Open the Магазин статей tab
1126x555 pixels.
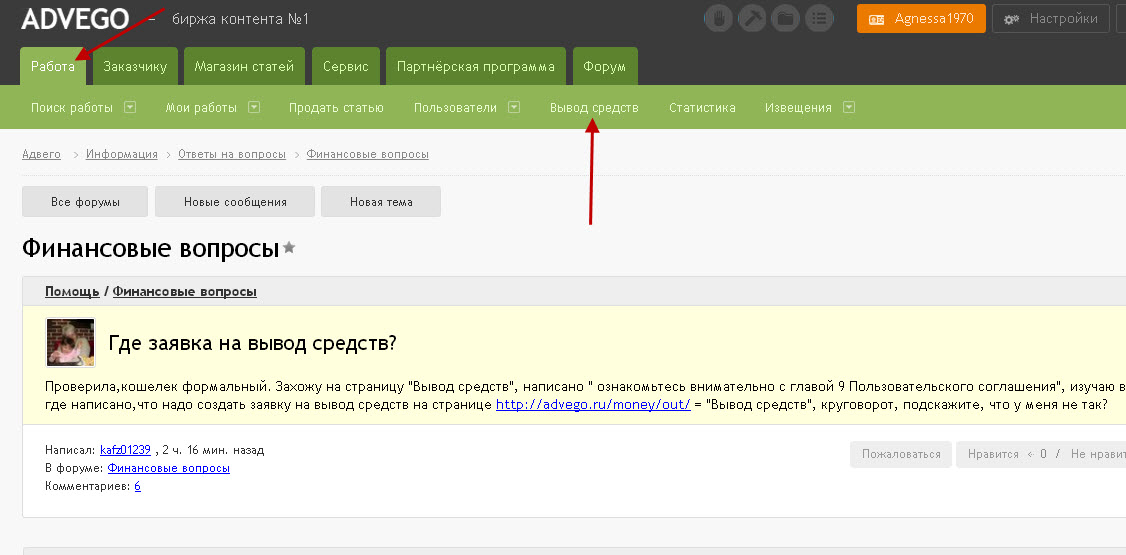[x=244, y=67]
